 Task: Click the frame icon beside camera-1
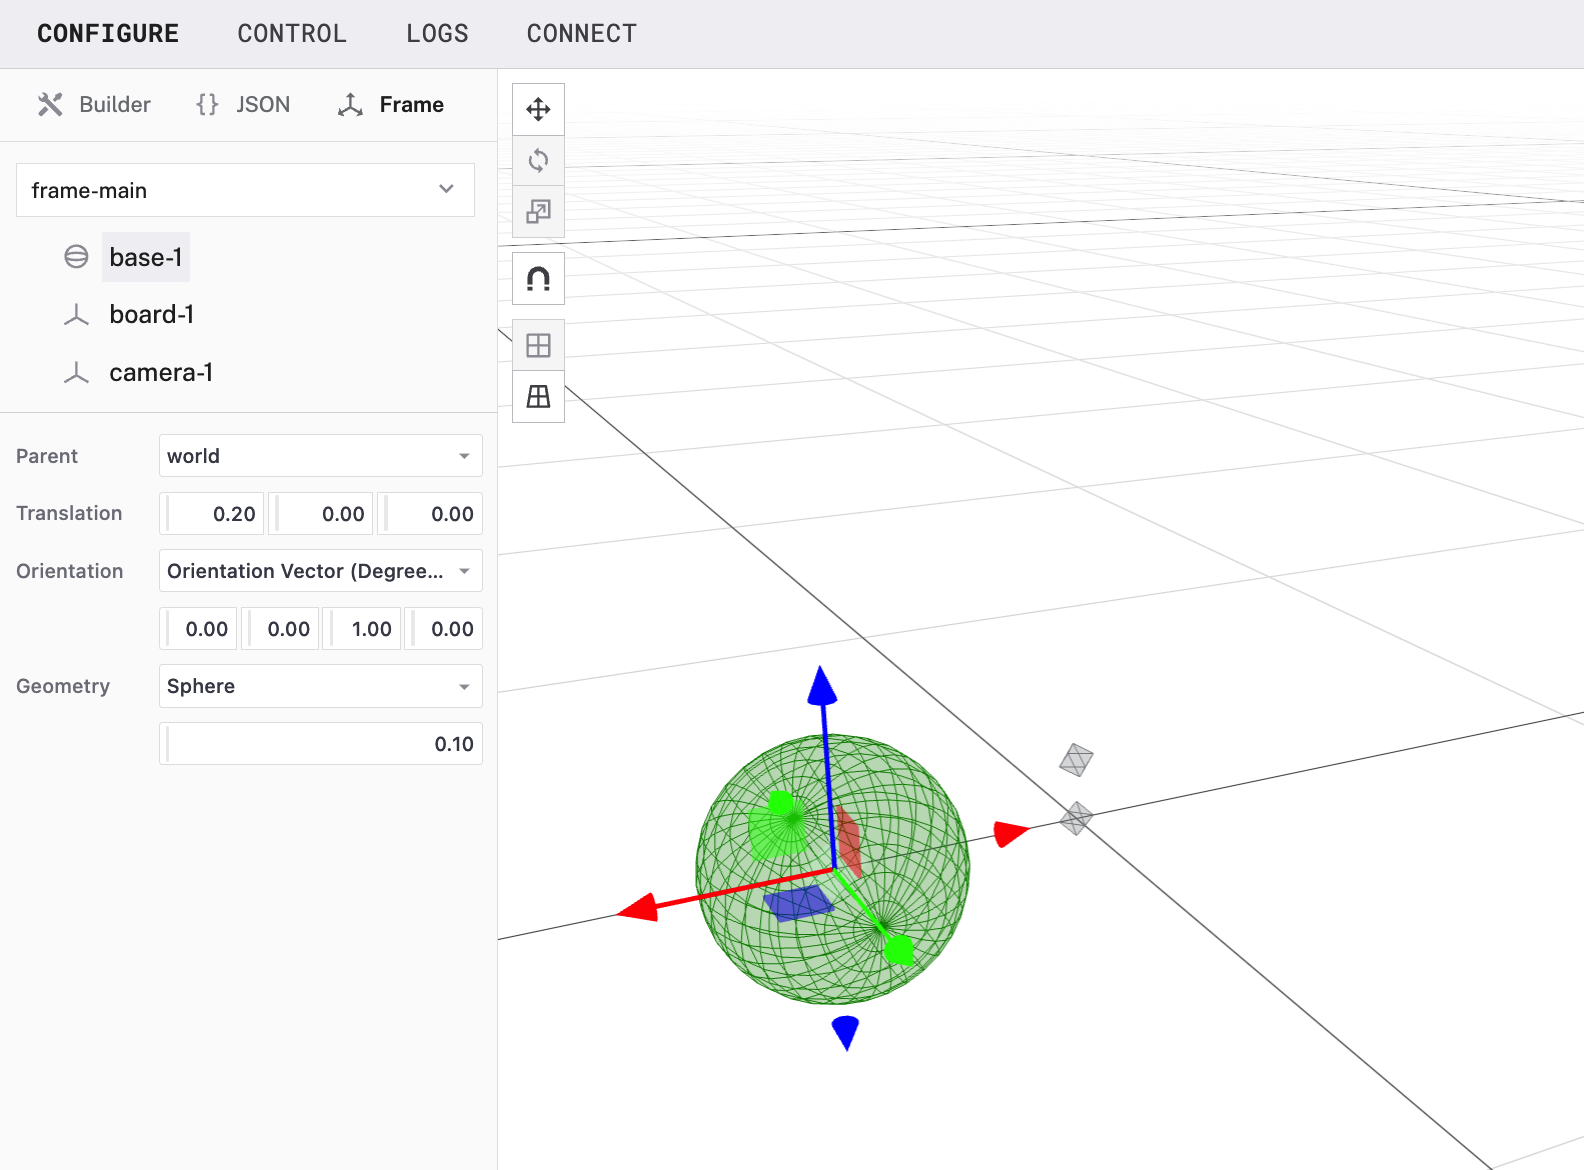point(76,373)
